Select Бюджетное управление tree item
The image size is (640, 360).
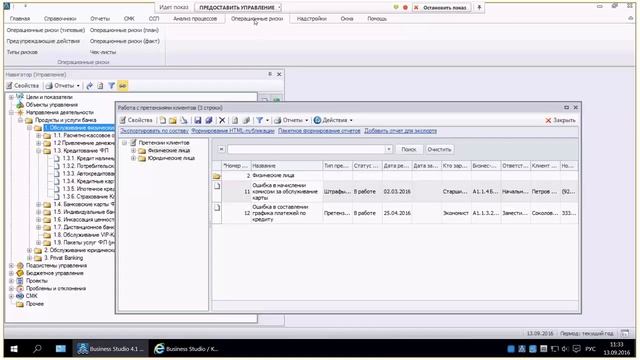[x=55, y=273]
